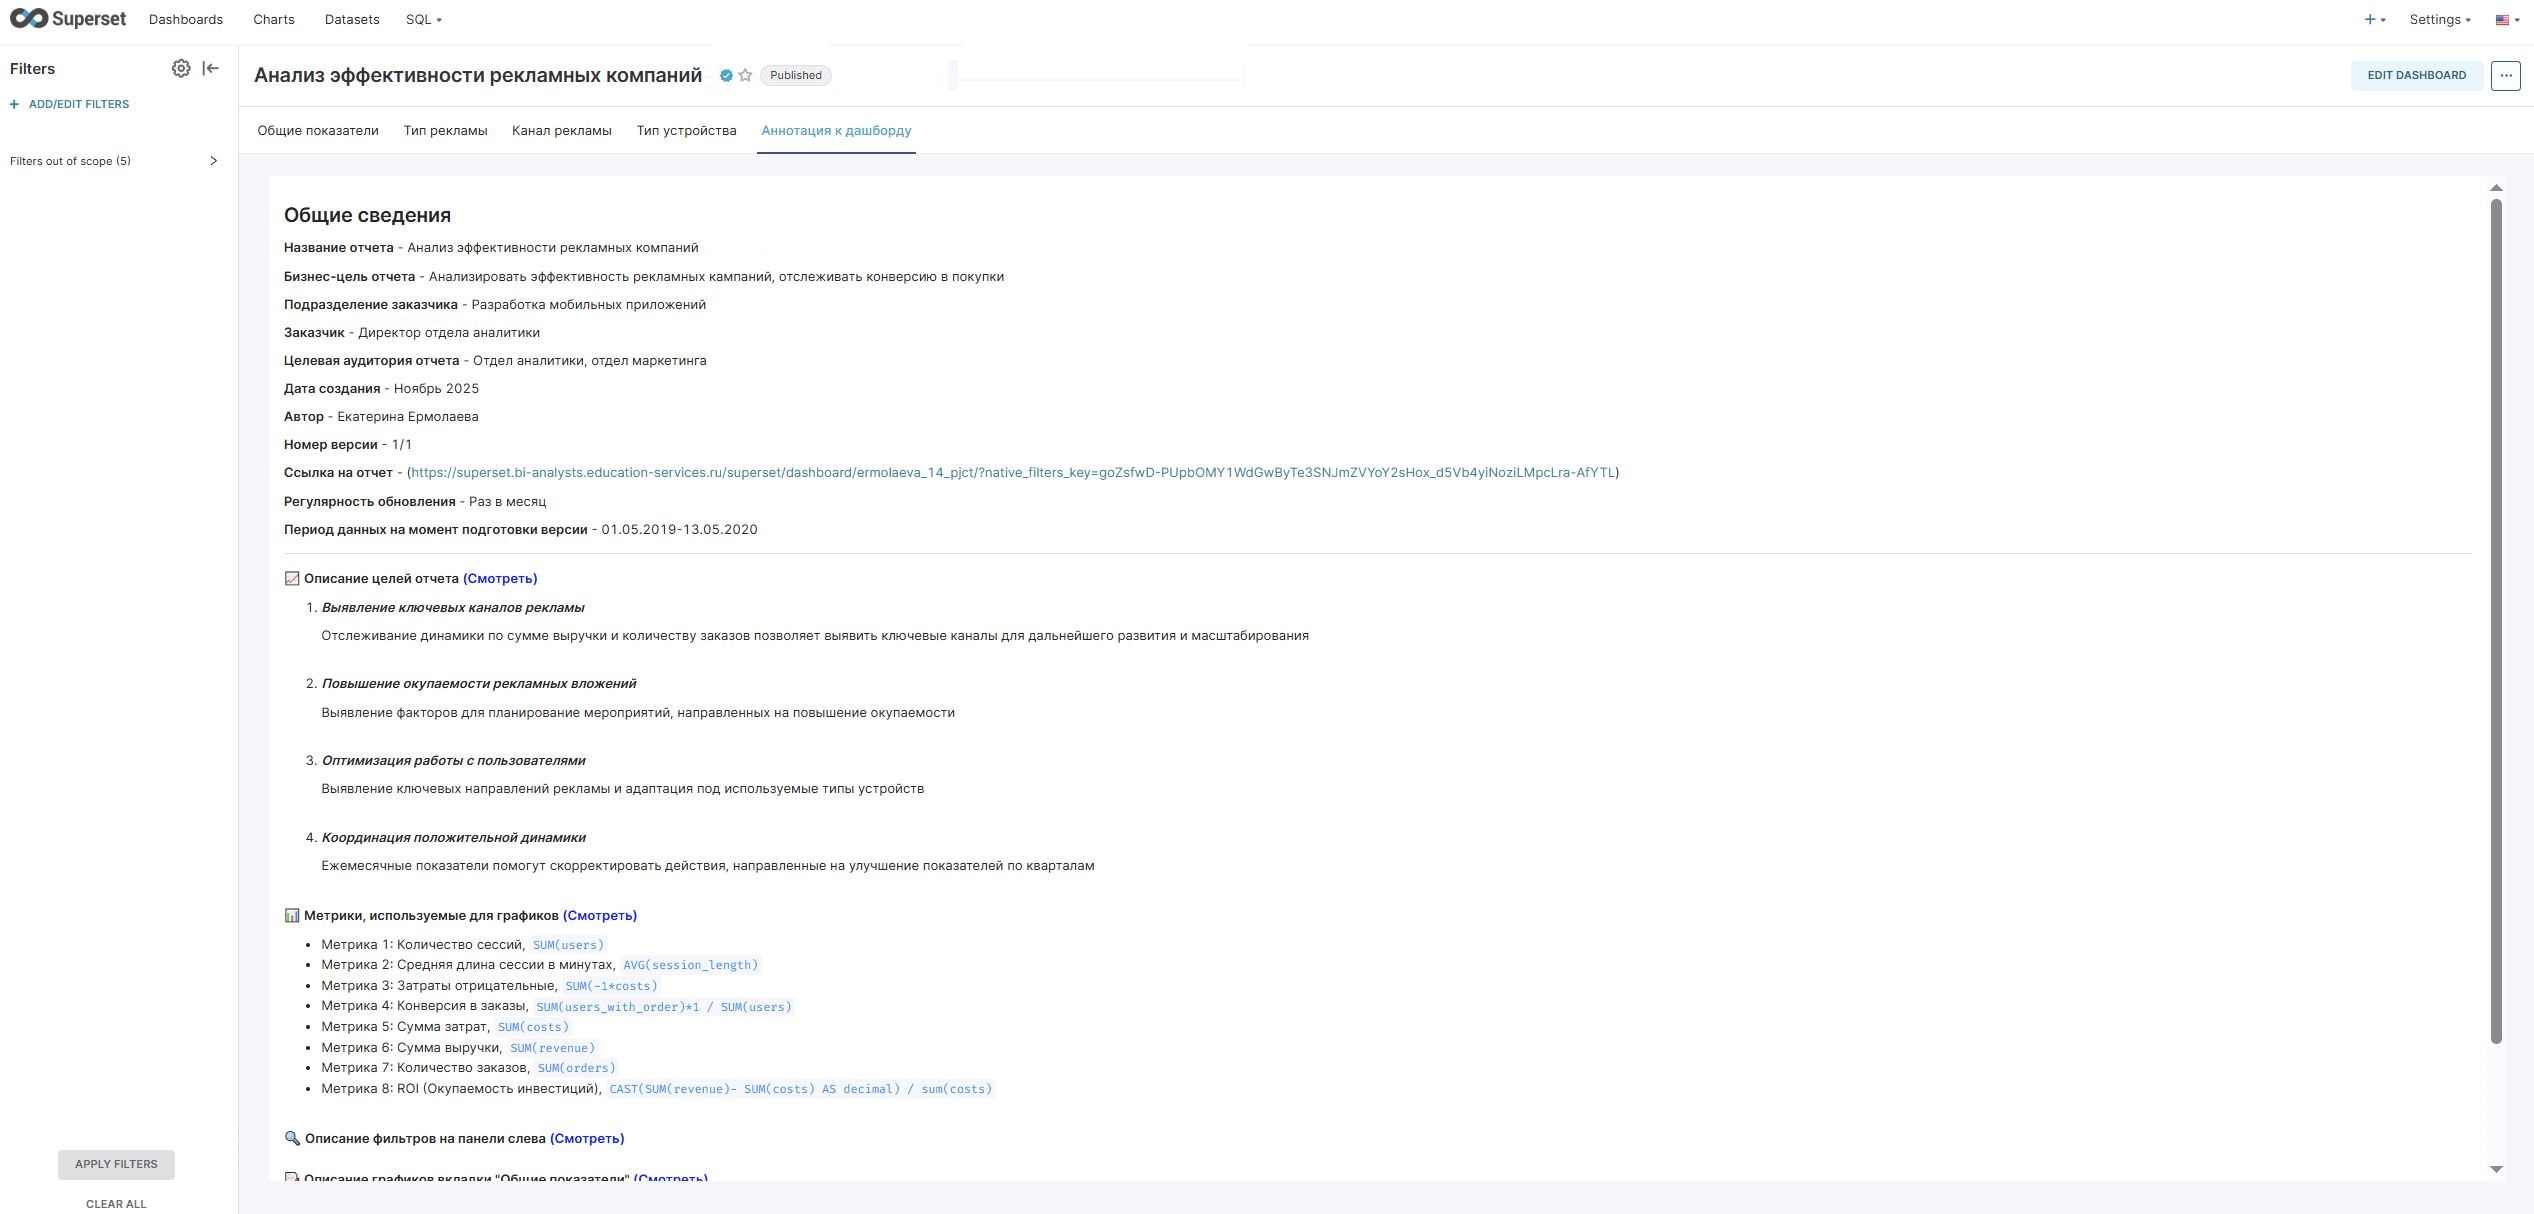Star the dashboard as favorite
This screenshot has height=1214, width=2534.
pyautogui.click(x=745, y=75)
